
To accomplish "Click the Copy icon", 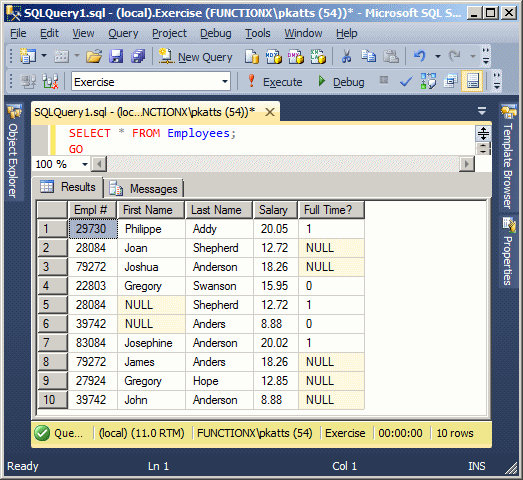I will click(x=369, y=56).
